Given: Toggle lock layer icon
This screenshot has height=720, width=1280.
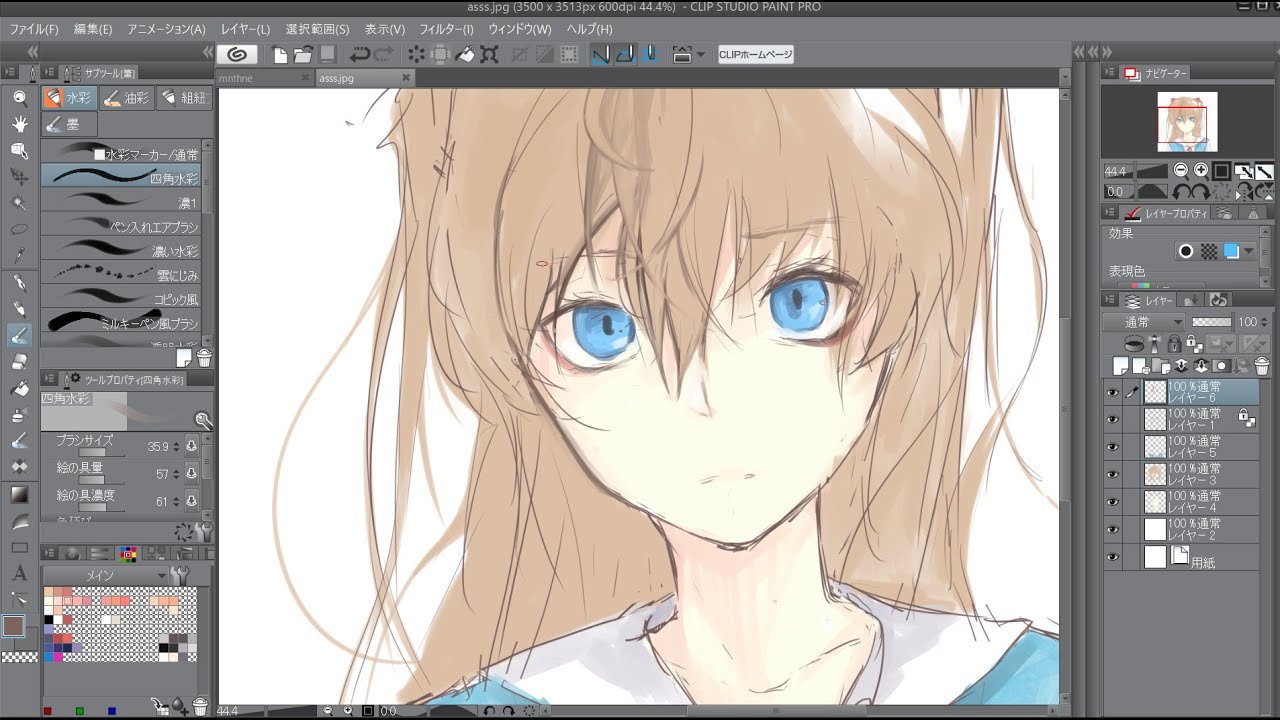Looking at the screenshot, I should point(1175,344).
